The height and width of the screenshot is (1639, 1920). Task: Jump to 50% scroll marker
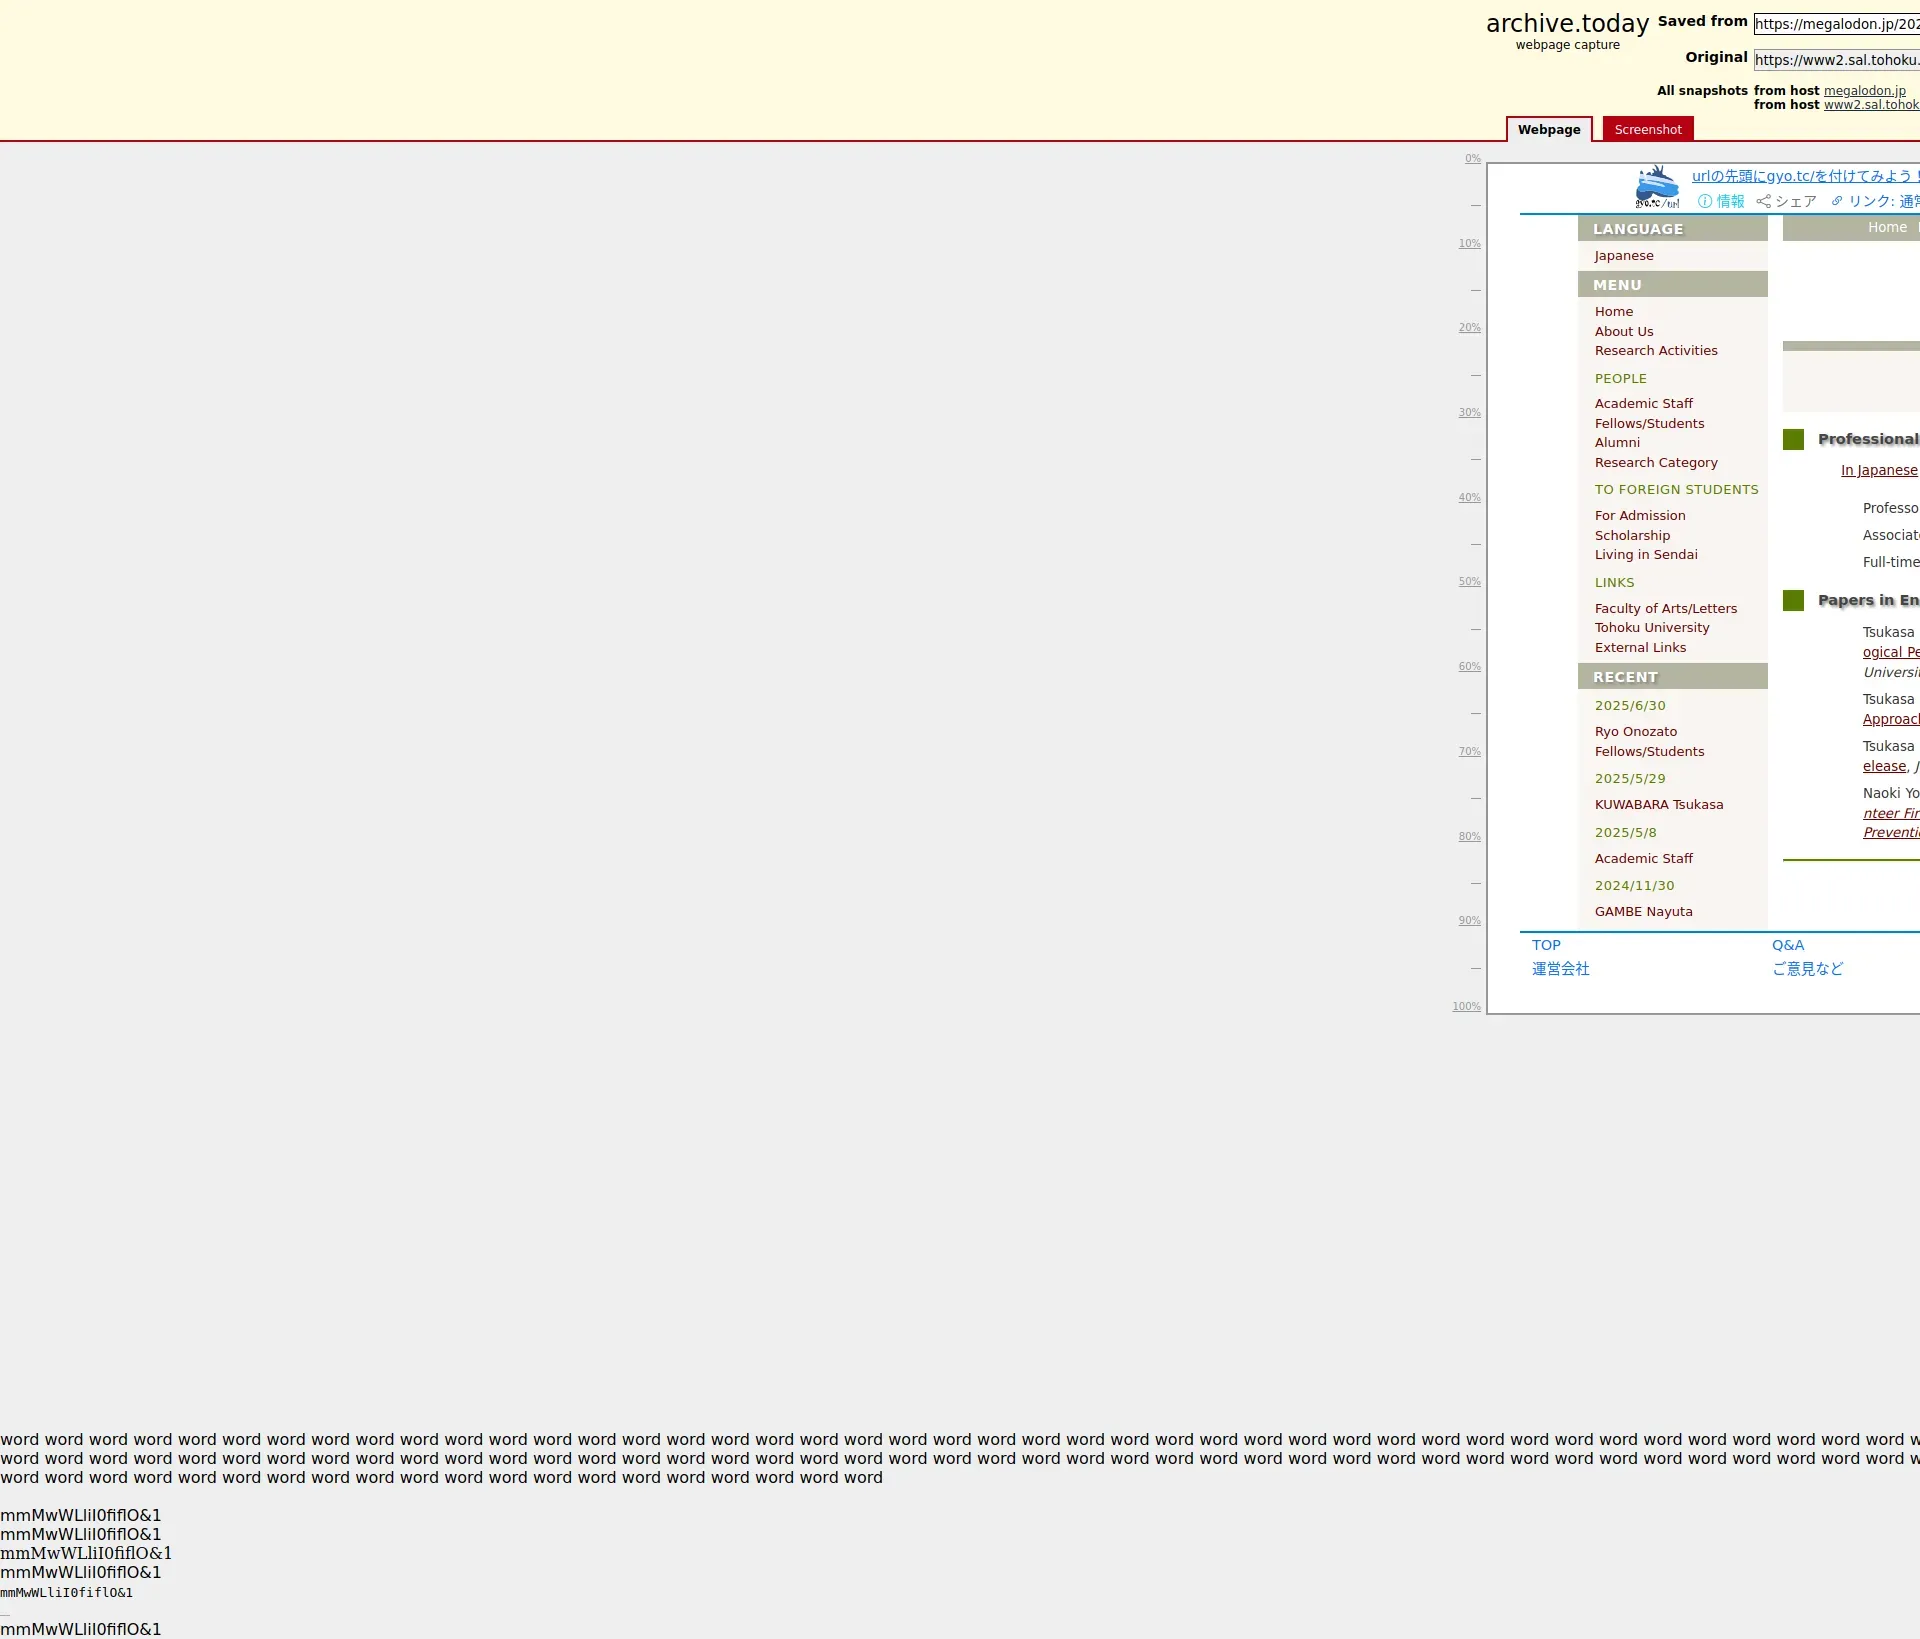[1468, 582]
